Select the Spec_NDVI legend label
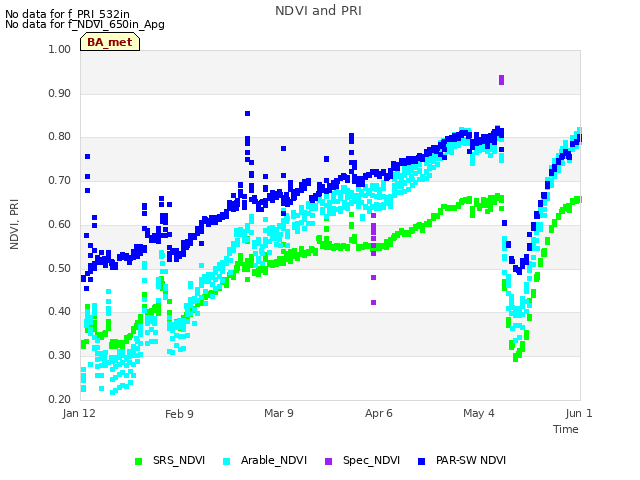The width and height of the screenshot is (640, 480). [371, 460]
